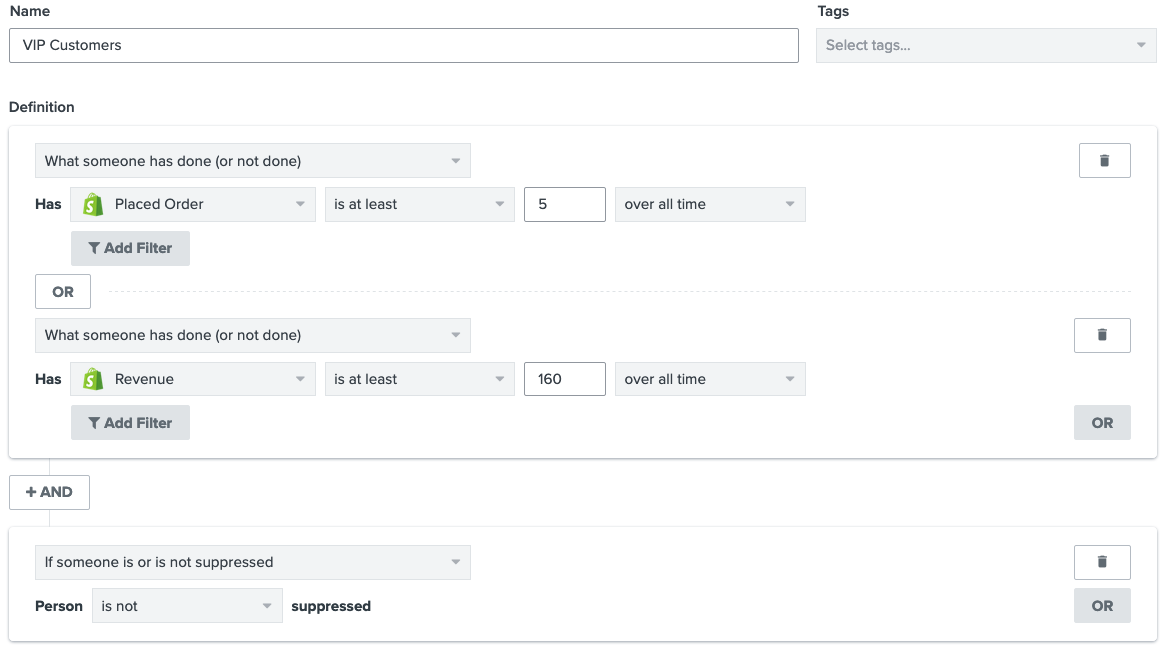Open the Select tags dropdown
Viewport: 1167px width, 653px height.
point(985,45)
